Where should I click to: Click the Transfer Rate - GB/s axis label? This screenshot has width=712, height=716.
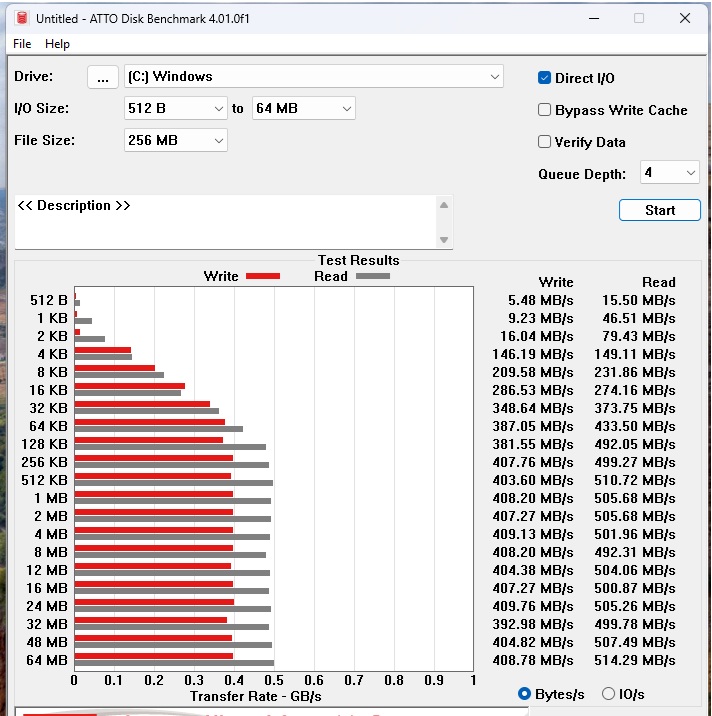[x=256, y=696]
